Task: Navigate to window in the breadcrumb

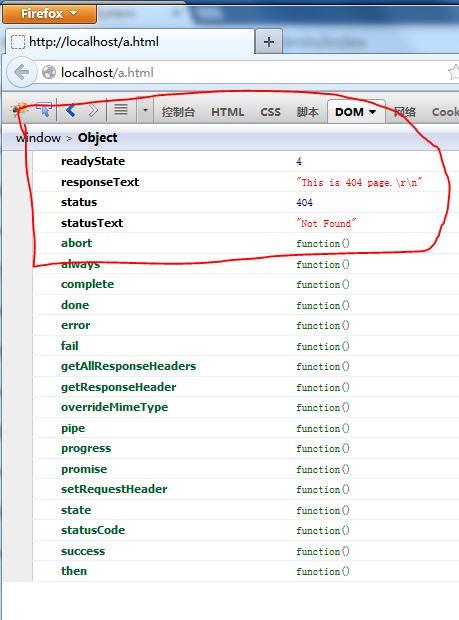Action: tap(38, 138)
